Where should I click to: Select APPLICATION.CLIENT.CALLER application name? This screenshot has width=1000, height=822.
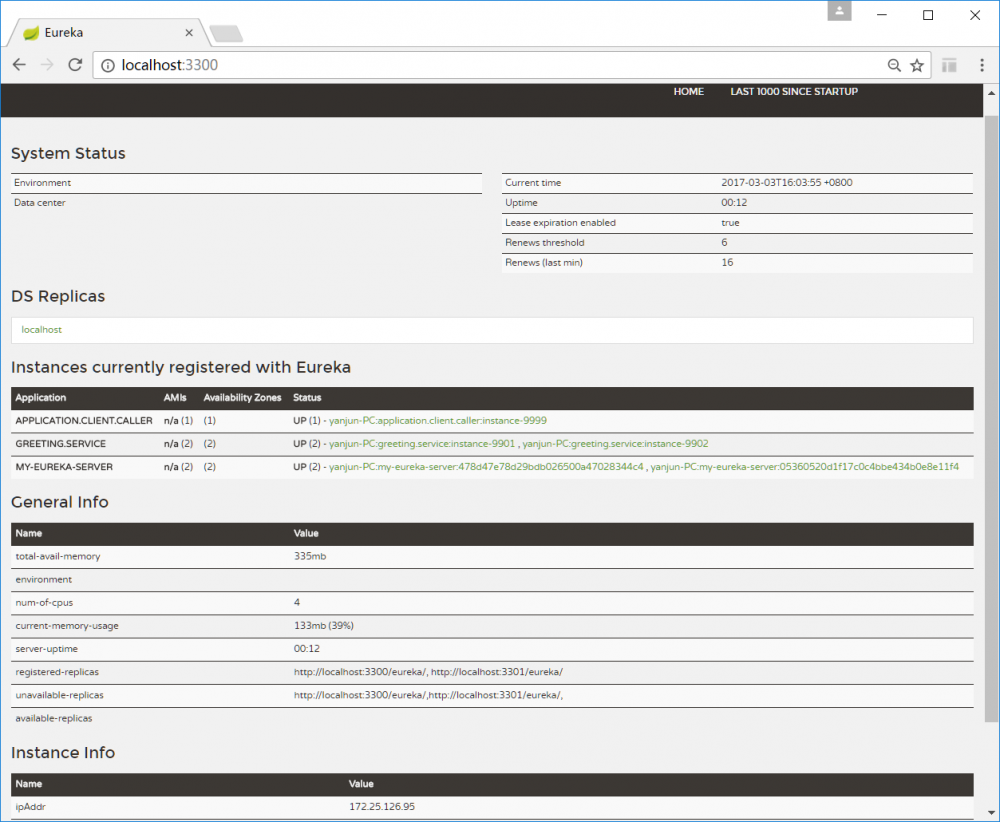[x=84, y=421]
